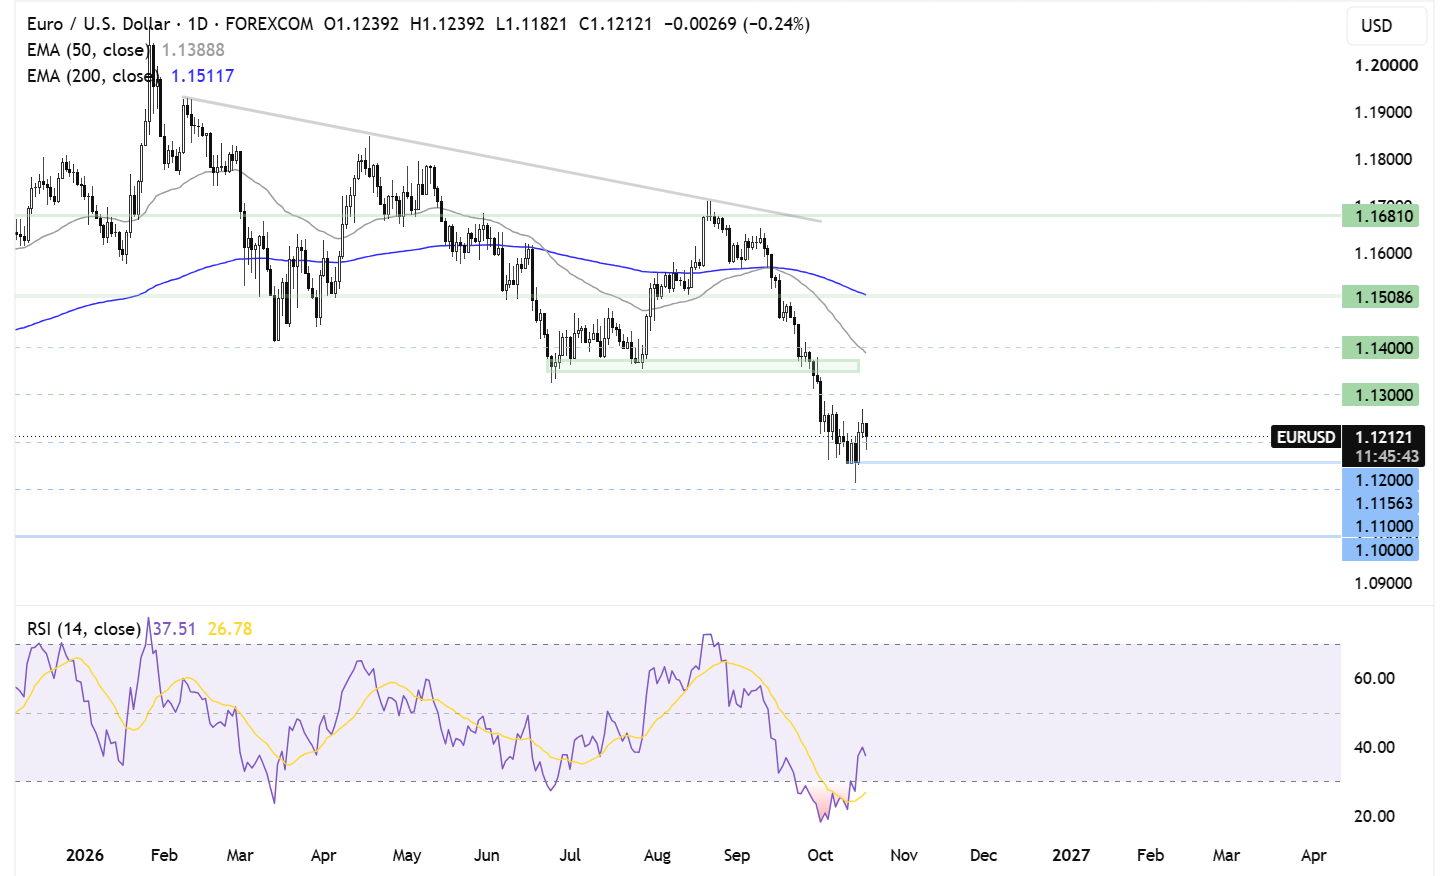Click the RSI moving average value 26.78
1449x876 pixels.
(230, 629)
